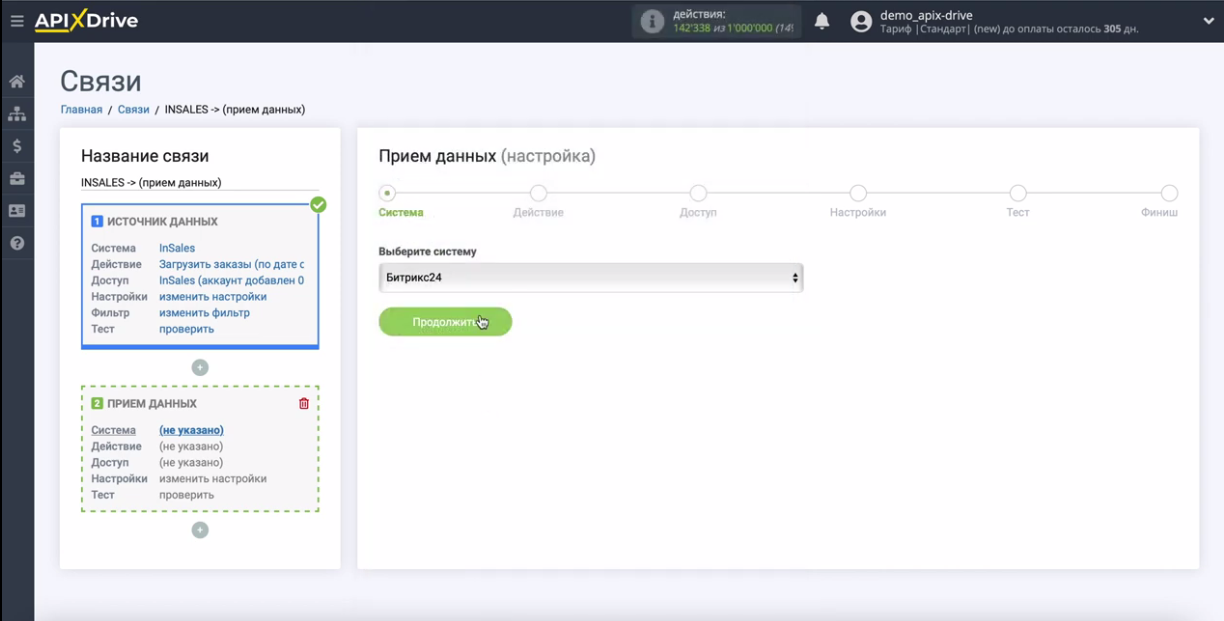This screenshot has height=621, width=1224.
Task: Click the ApiX-Drive logo
Action: (x=86, y=21)
